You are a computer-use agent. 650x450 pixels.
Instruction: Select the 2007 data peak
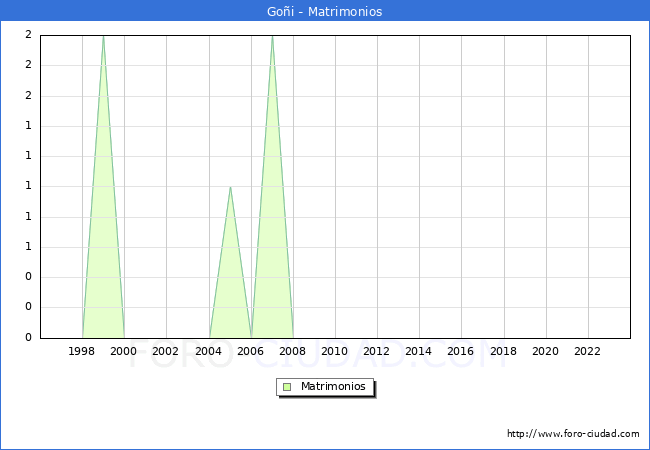(x=272, y=36)
